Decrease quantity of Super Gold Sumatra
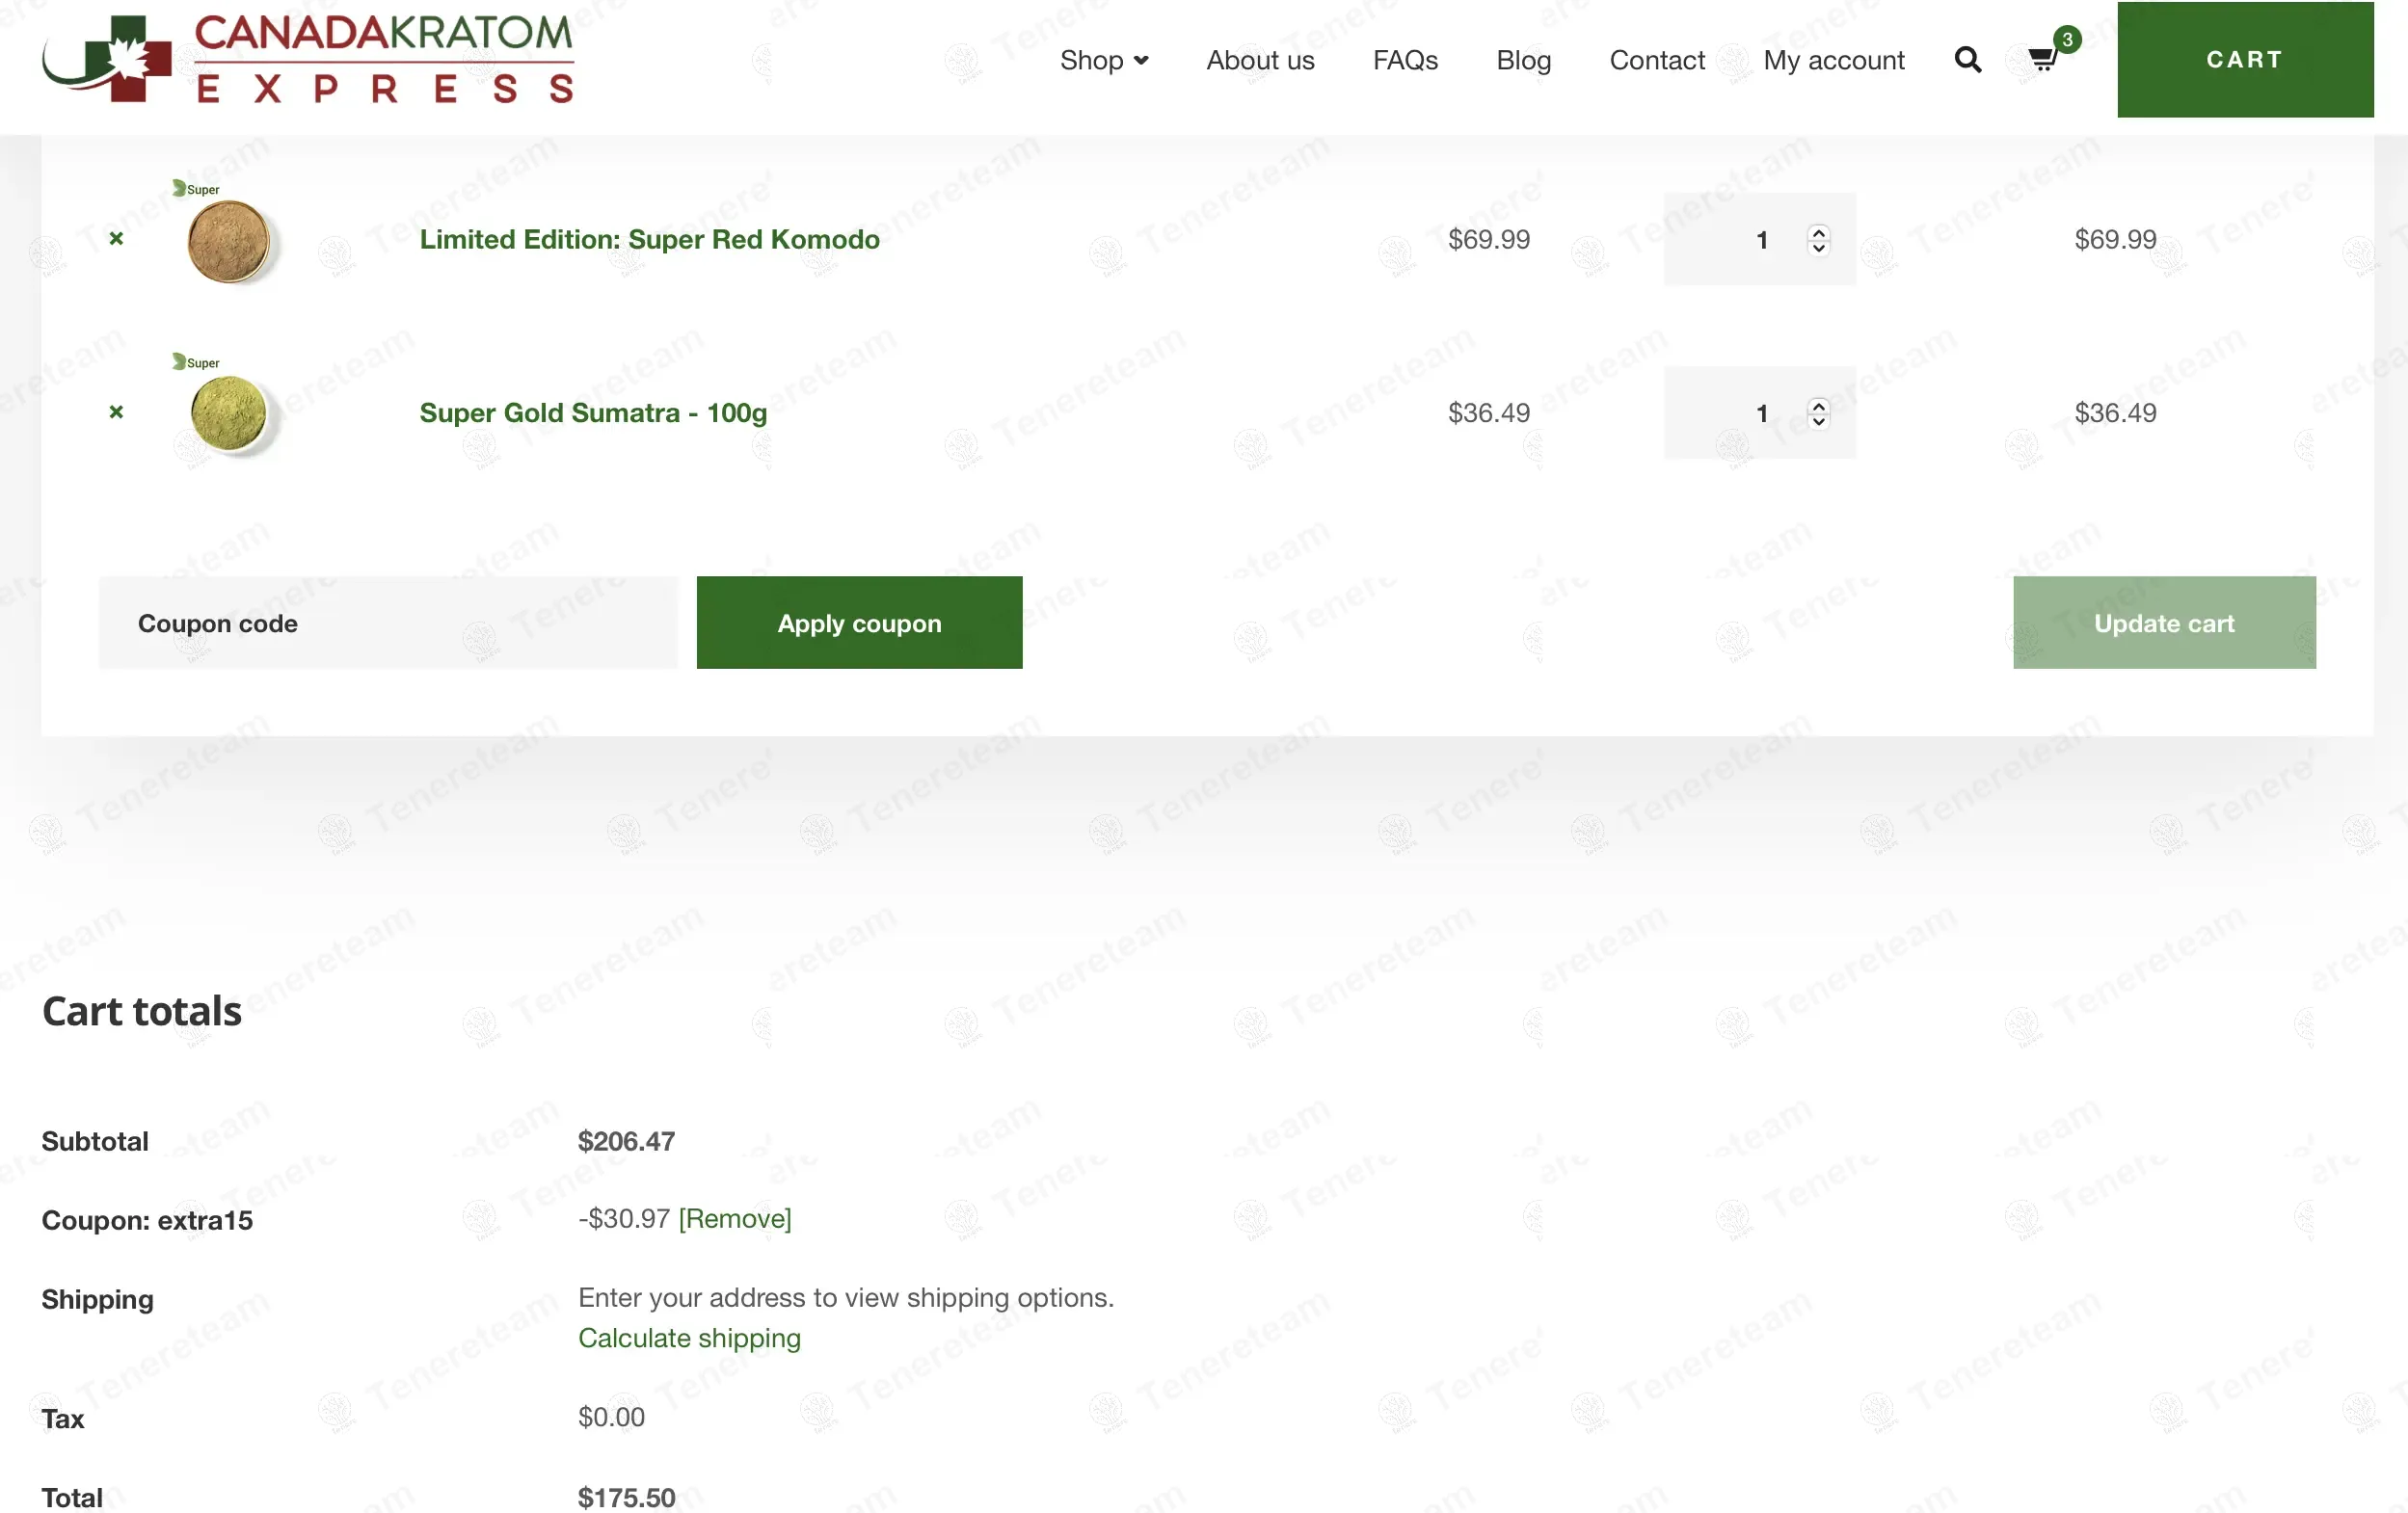The height and width of the screenshot is (1513, 2408). [x=1818, y=421]
